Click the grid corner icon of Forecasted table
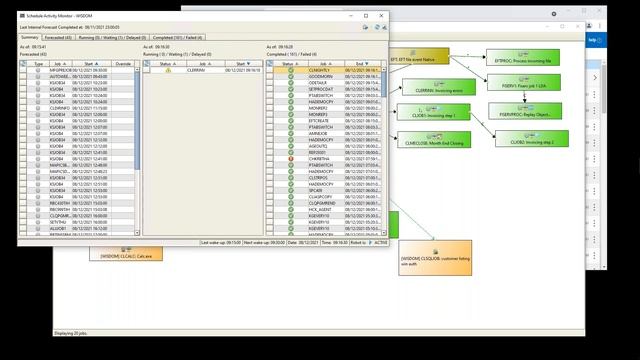 click(x=23, y=64)
